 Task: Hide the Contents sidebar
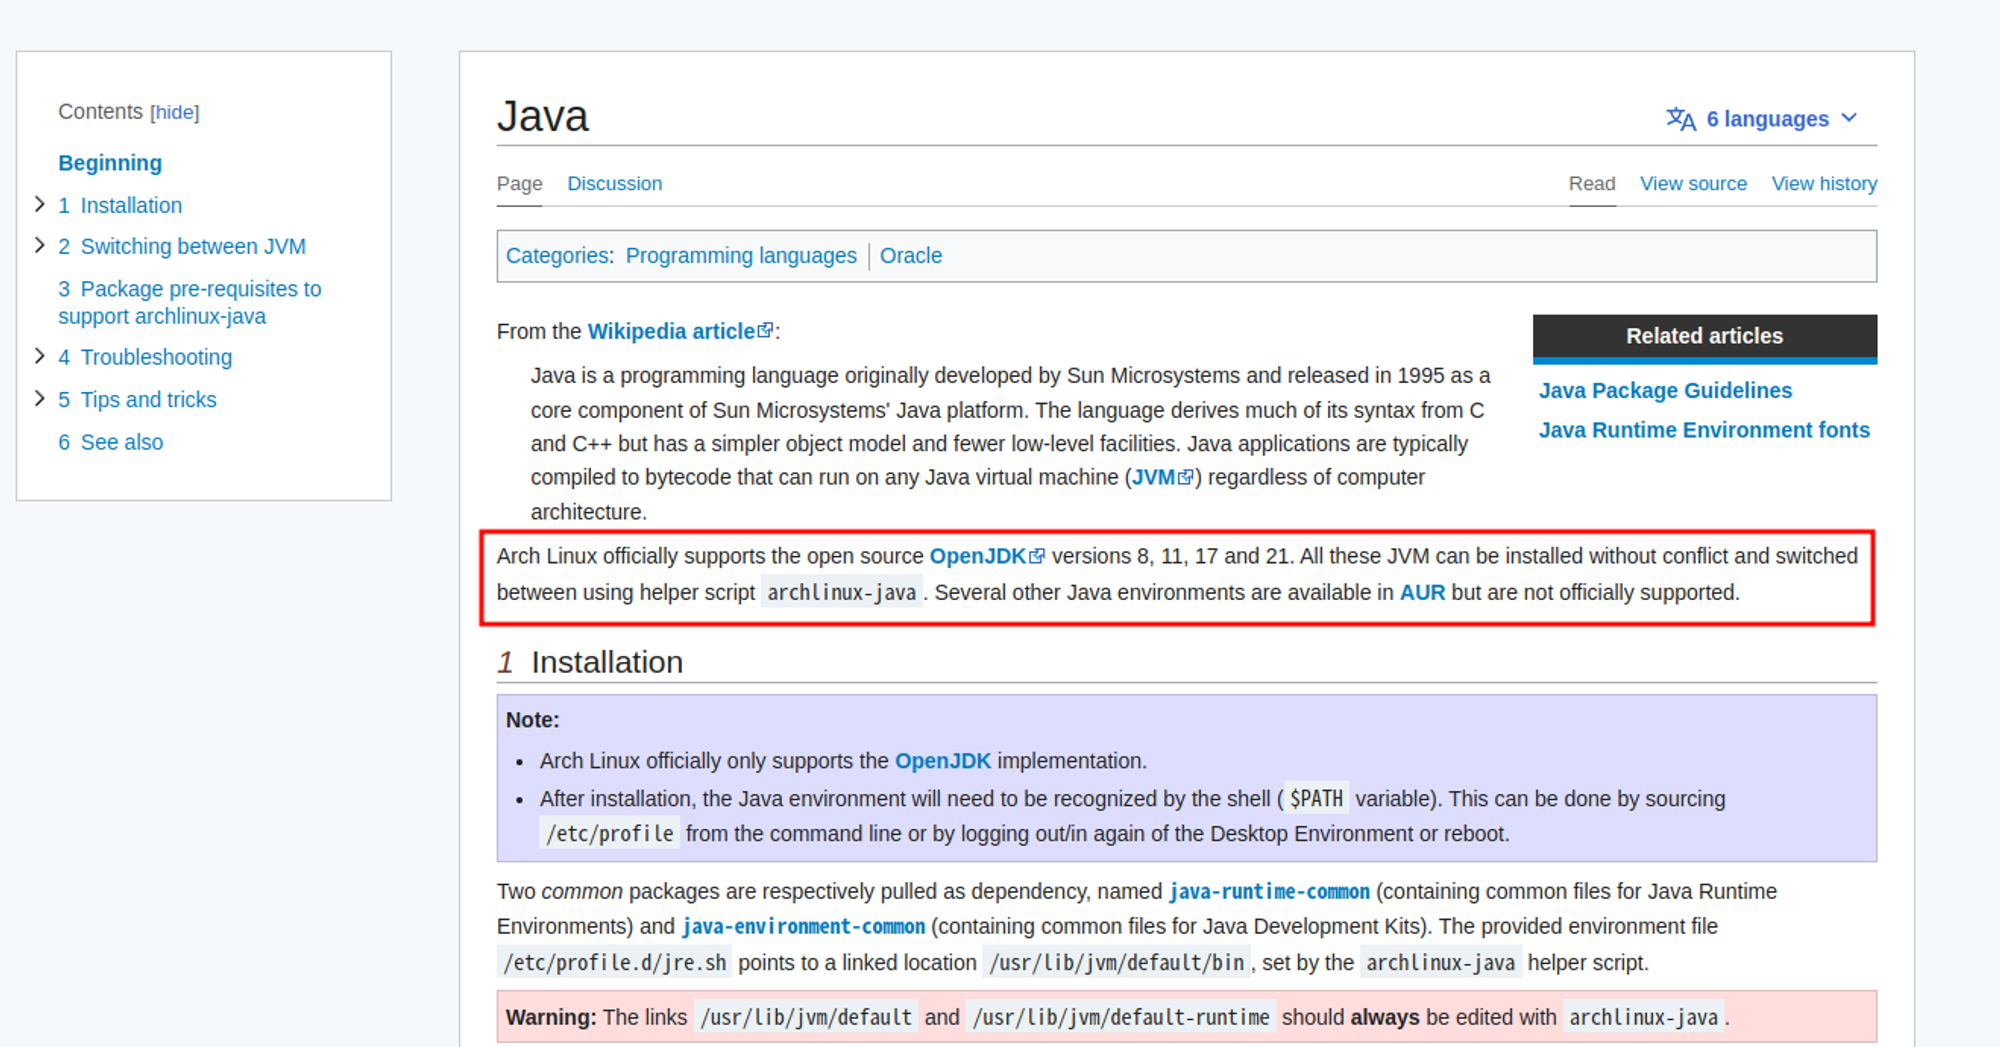(x=174, y=112)
